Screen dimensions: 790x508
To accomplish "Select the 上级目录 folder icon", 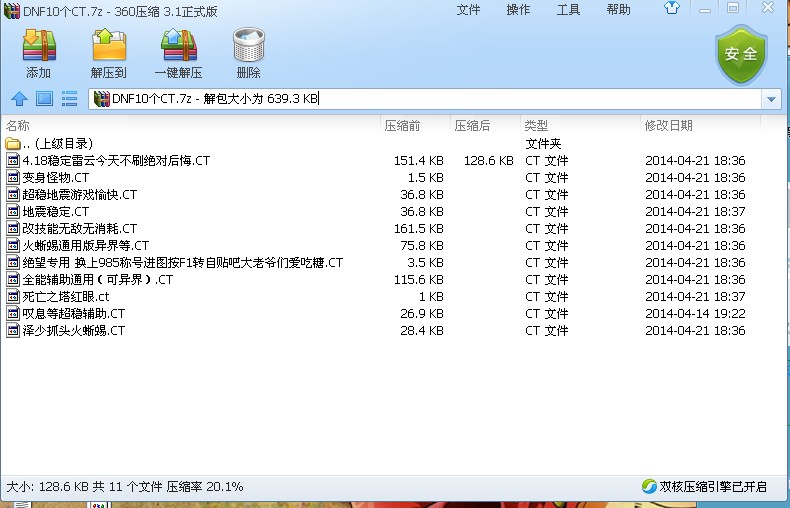I will 13,144.
